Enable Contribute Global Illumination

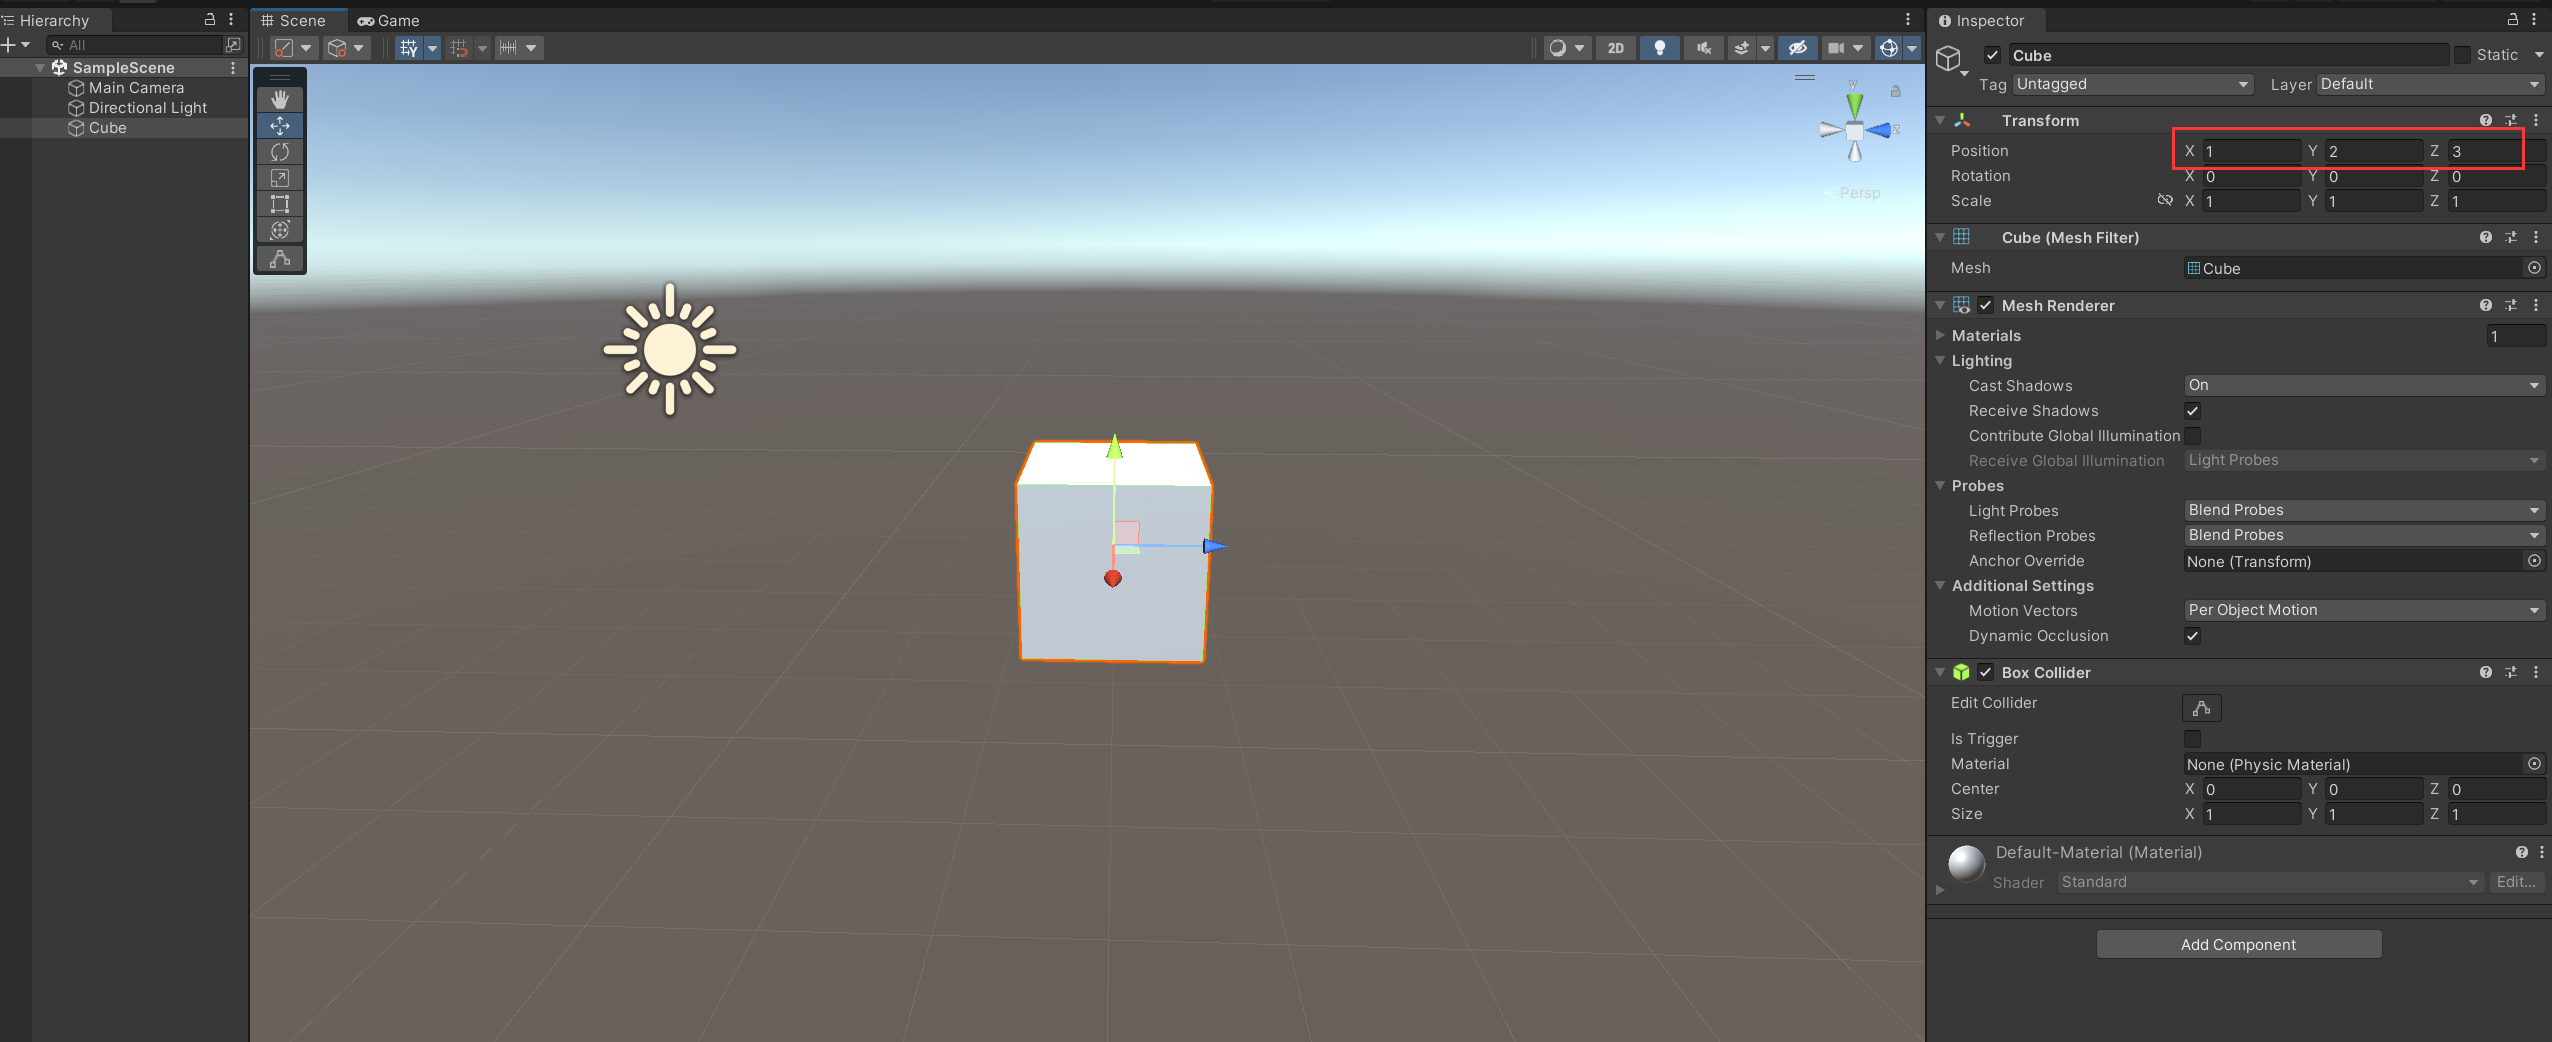[x=2192, y=436]
